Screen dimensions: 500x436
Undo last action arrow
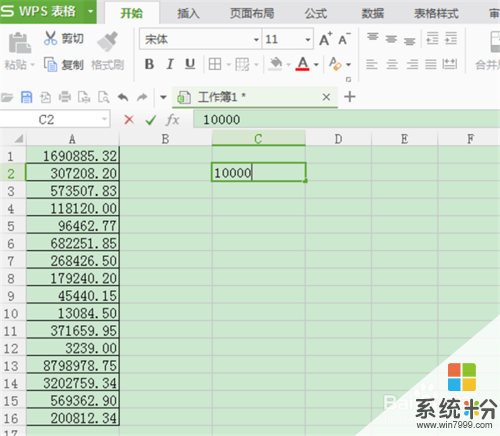[123, 97]
